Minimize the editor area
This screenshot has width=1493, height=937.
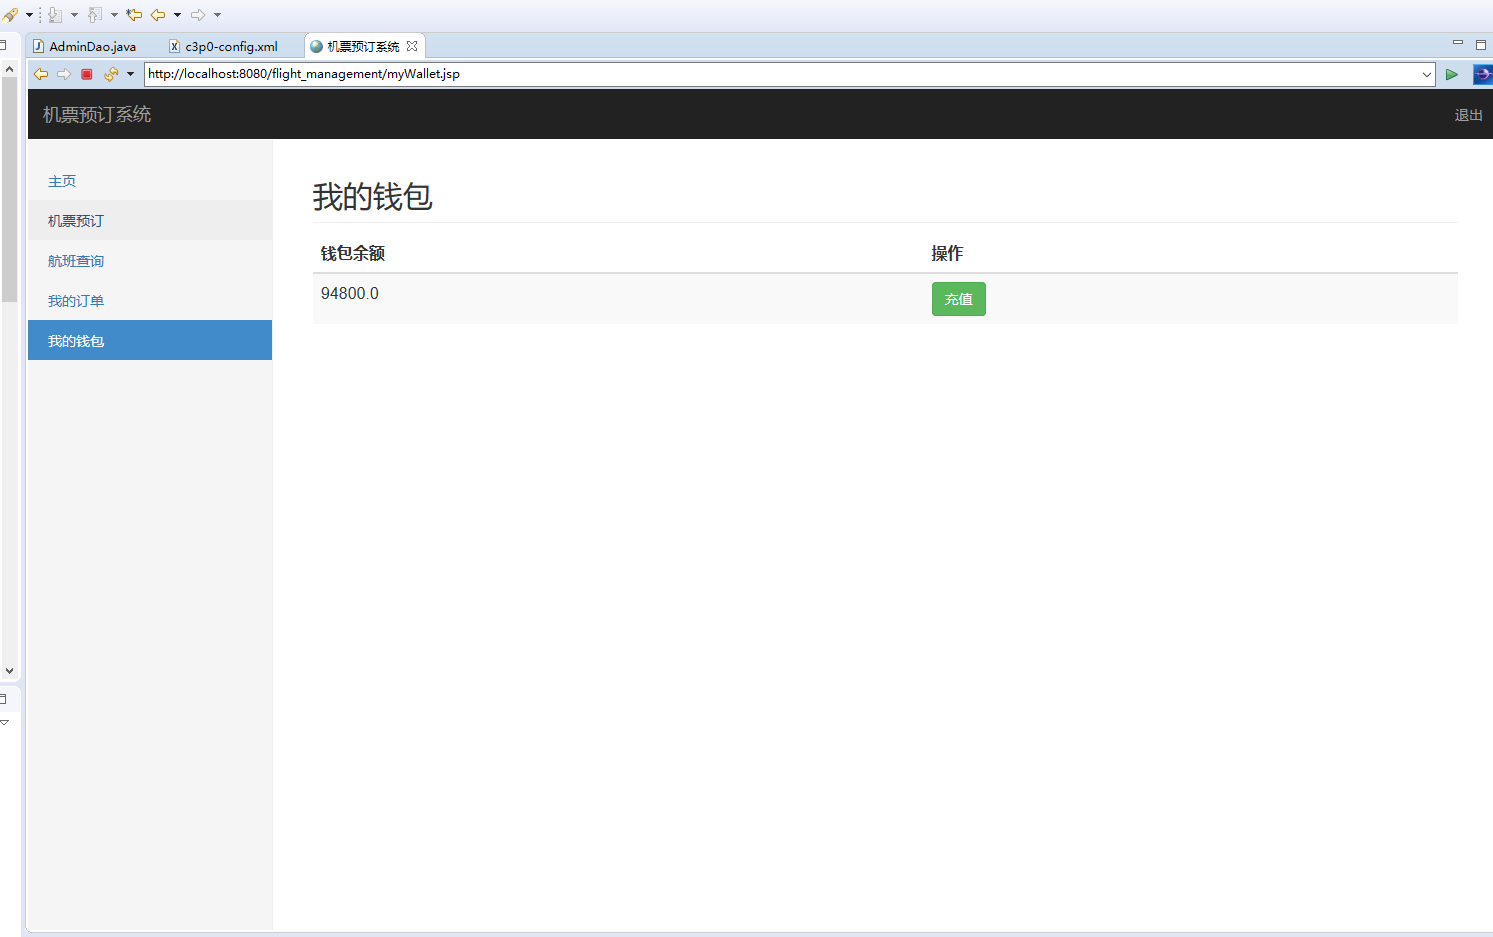[1458, 43]
